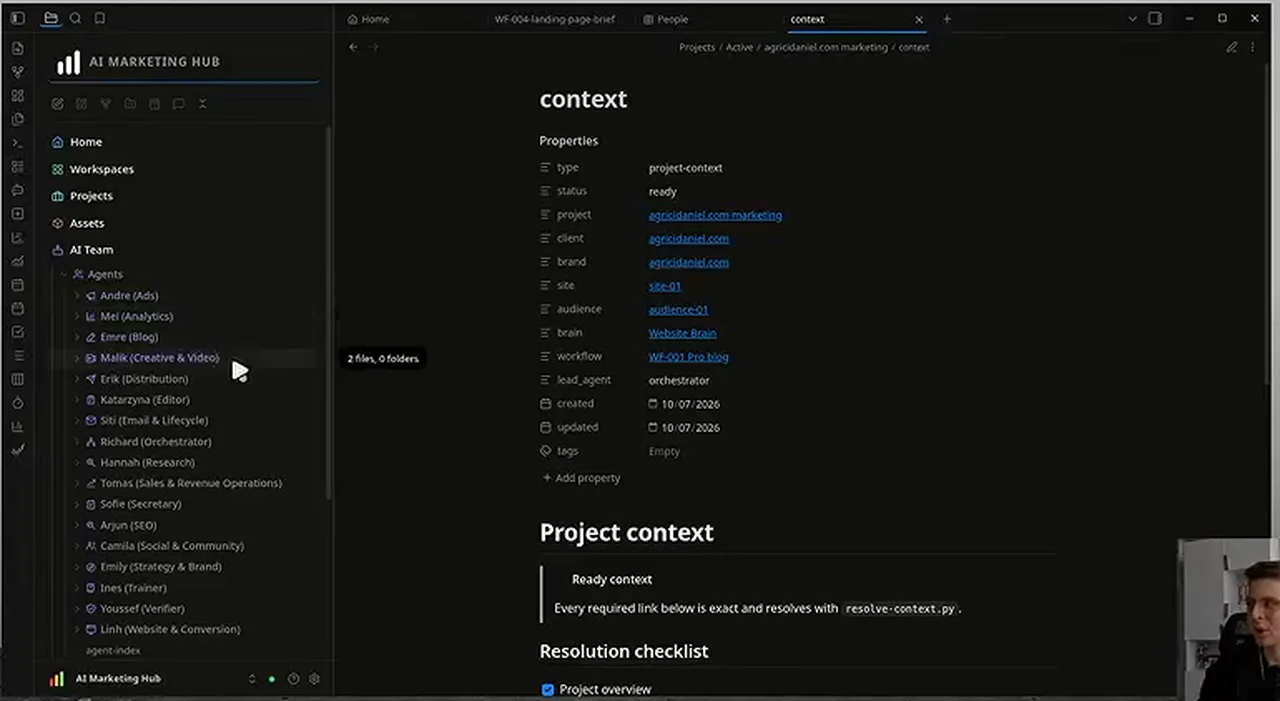Screen dimensions: 1280x701
Task: Open the terminal prompt icon in ribbon
Action: click(x=17, y=143)
